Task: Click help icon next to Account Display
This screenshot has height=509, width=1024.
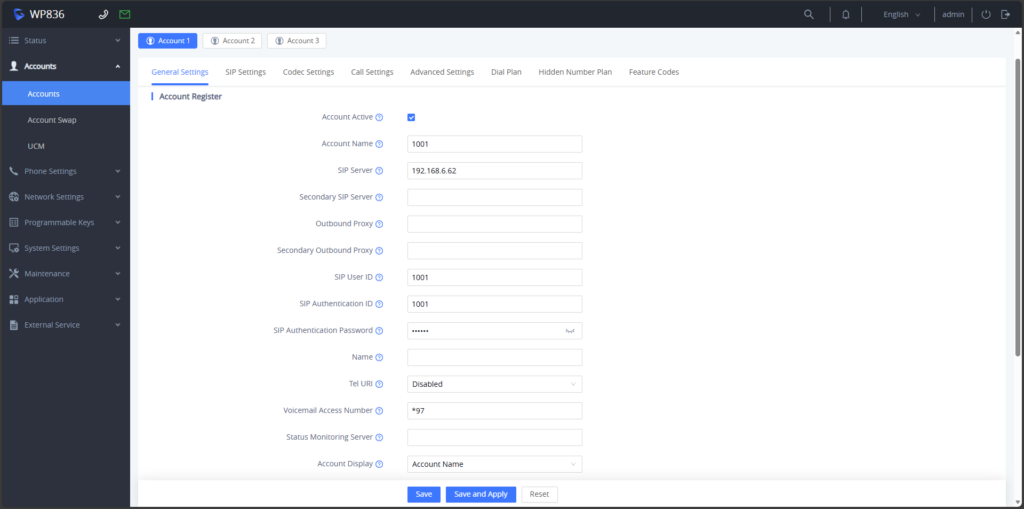Action: pyautogui.click(x=379, y=464)
